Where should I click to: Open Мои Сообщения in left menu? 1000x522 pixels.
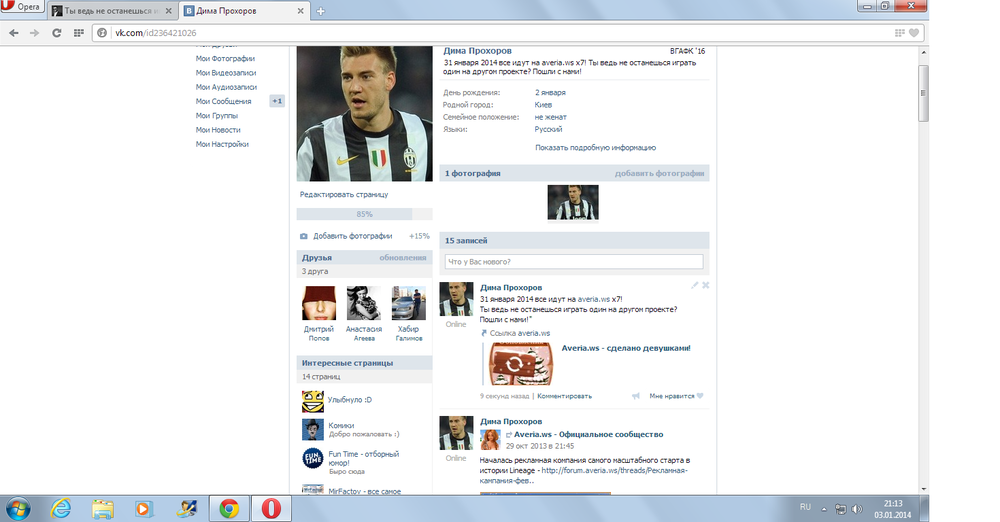224,101
